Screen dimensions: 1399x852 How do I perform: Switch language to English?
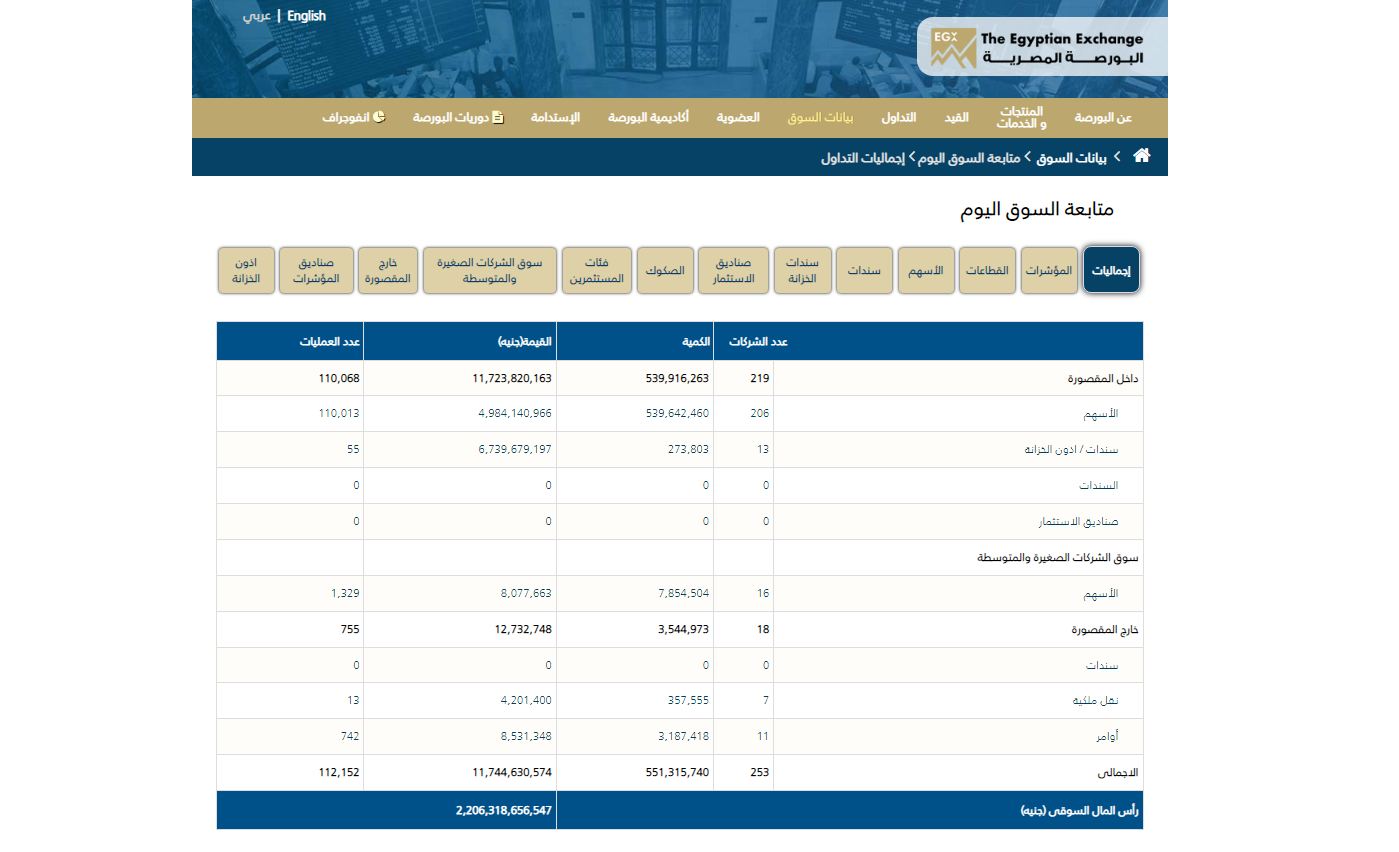(x=306, y=16)
